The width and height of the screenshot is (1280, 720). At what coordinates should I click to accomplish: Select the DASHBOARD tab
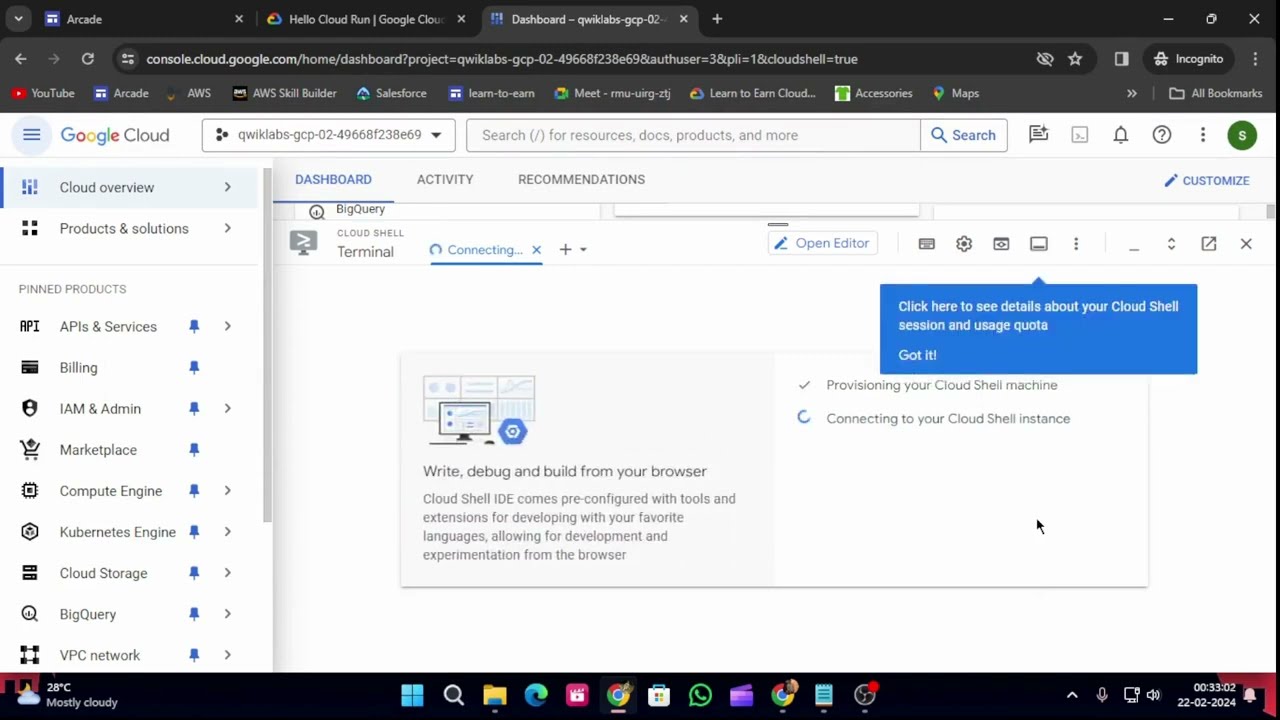point(333,179)
